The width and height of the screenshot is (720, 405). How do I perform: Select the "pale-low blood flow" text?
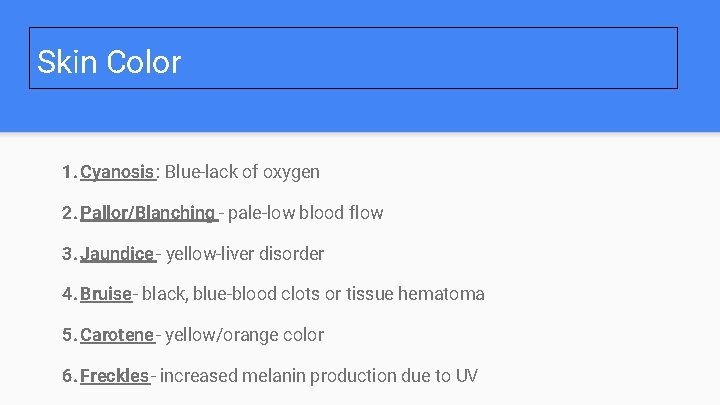305,213
